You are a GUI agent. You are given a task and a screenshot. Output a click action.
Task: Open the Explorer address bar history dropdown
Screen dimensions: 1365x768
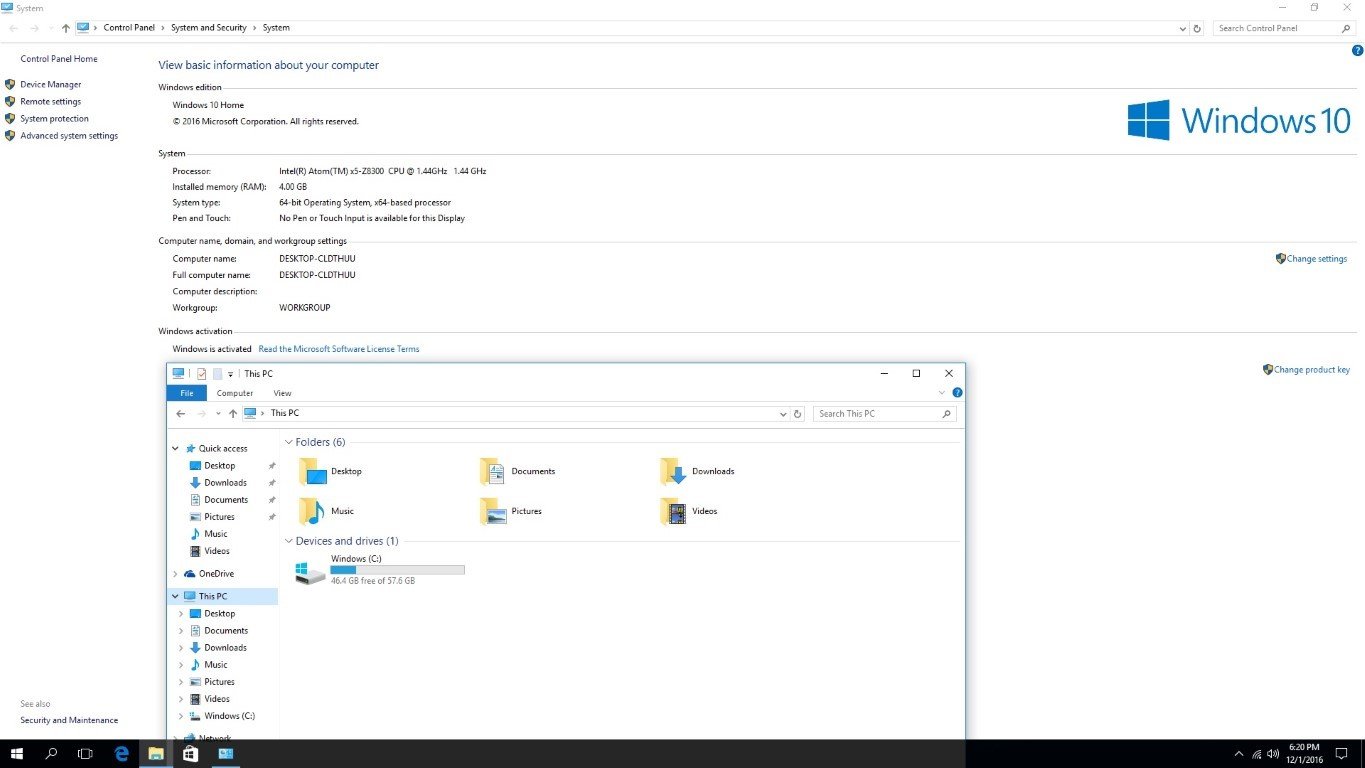coord(783,413)
